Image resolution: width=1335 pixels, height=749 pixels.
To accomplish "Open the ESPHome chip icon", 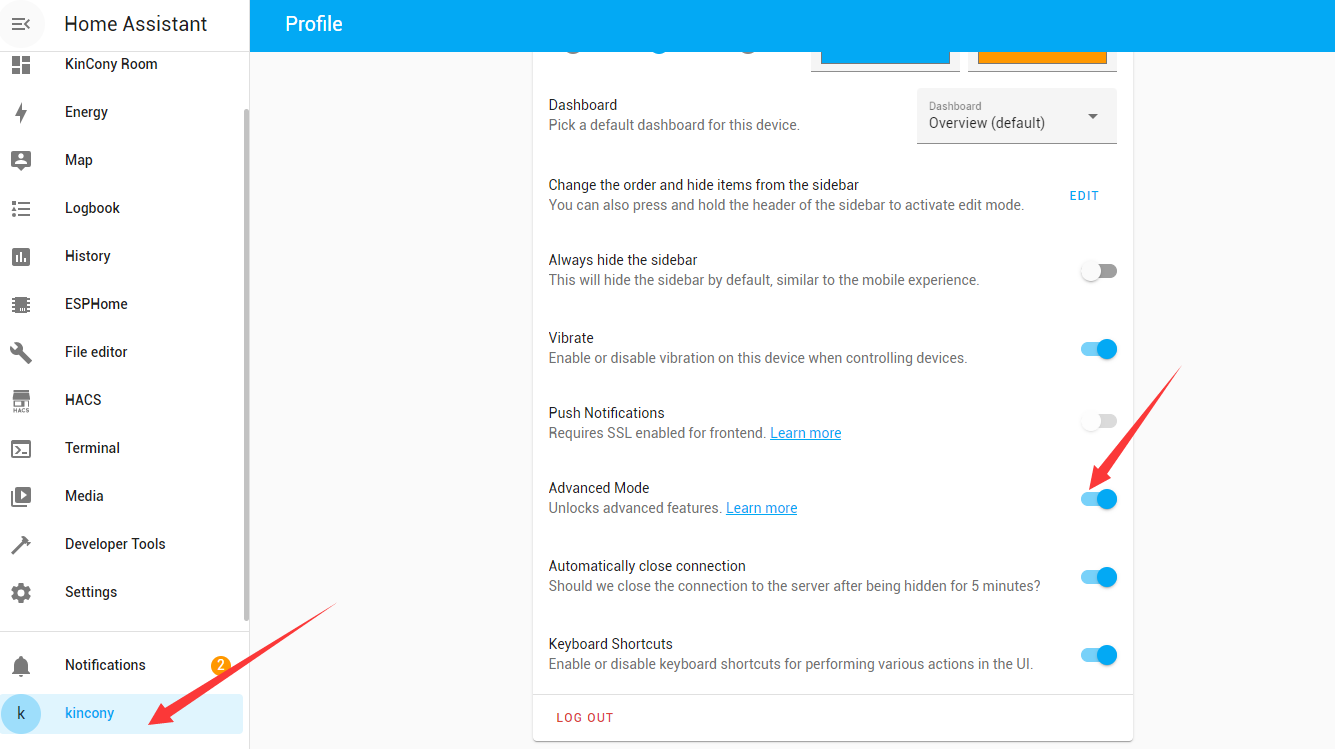I will tap(21, 304).
